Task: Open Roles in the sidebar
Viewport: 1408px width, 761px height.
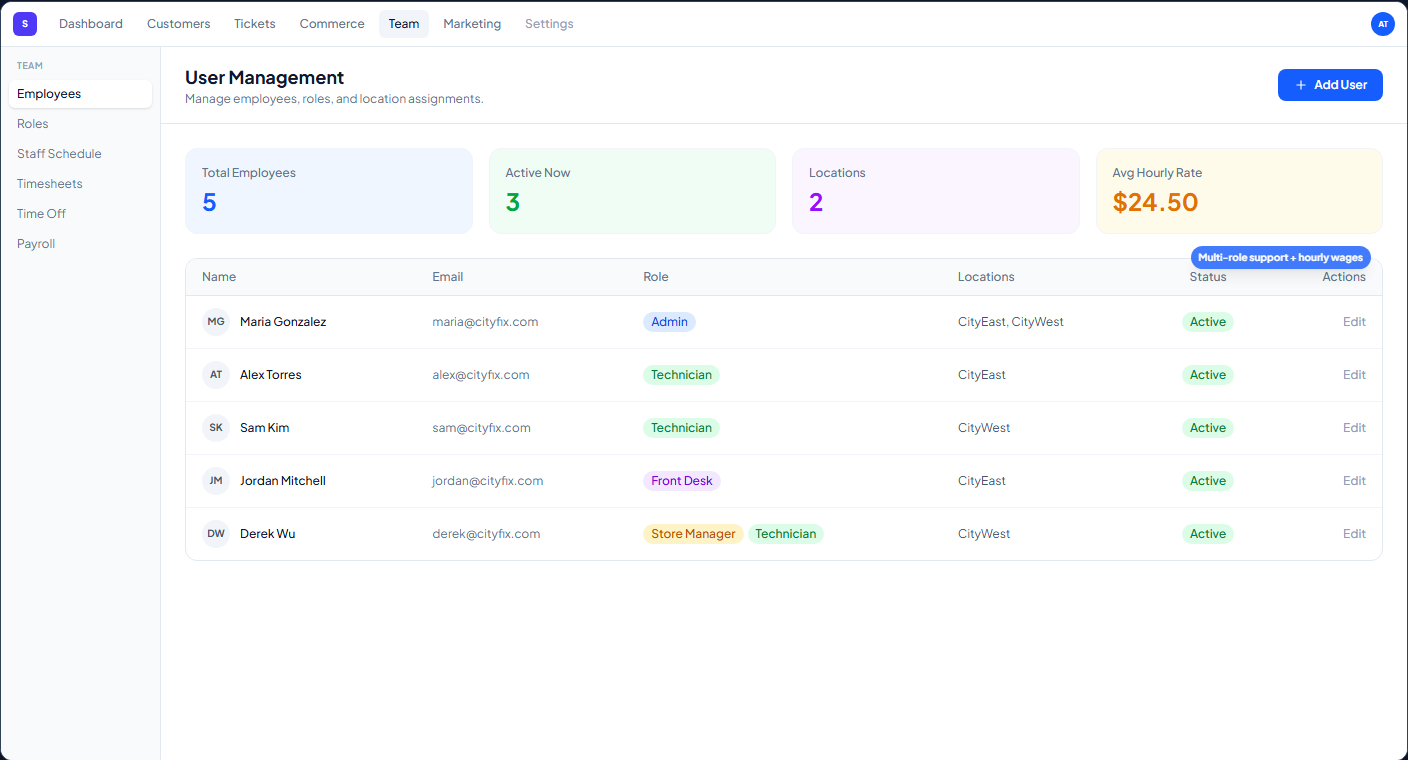Action: 80,124
